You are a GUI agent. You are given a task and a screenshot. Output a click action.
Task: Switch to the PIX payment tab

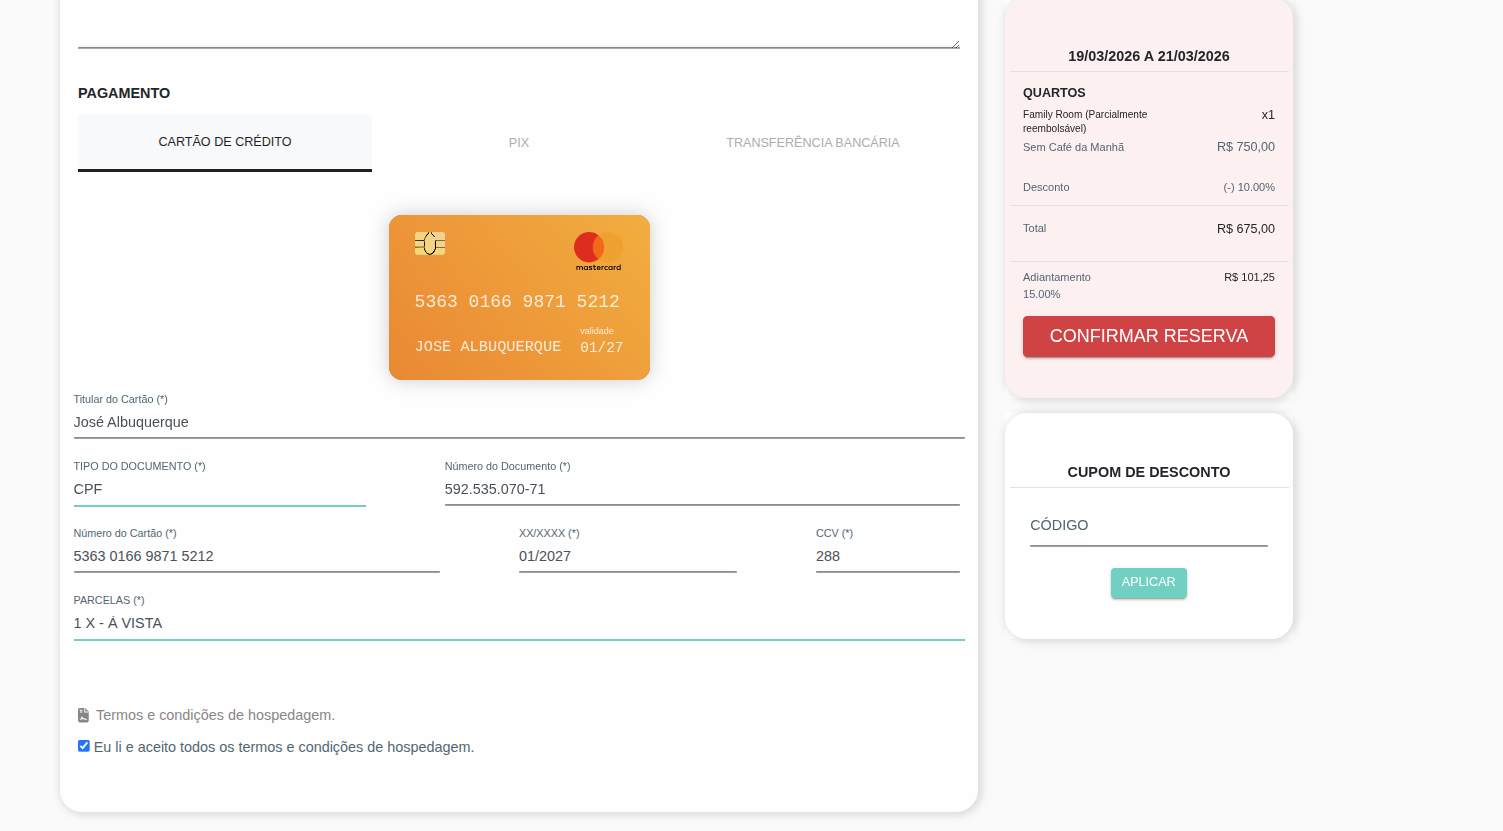click(518, 143)
